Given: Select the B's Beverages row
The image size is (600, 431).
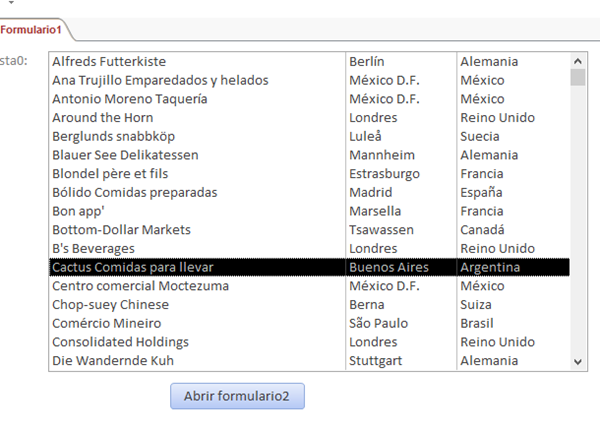Looking at the screenshot, I should coord(93,248).
